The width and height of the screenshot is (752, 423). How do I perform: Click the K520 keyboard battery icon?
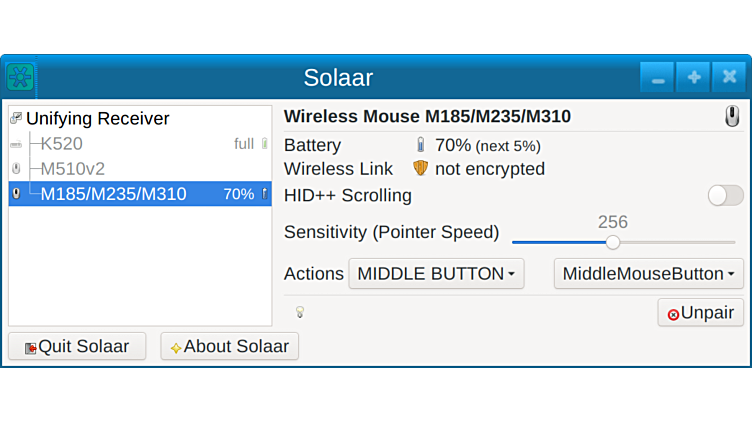coord(264,144)
